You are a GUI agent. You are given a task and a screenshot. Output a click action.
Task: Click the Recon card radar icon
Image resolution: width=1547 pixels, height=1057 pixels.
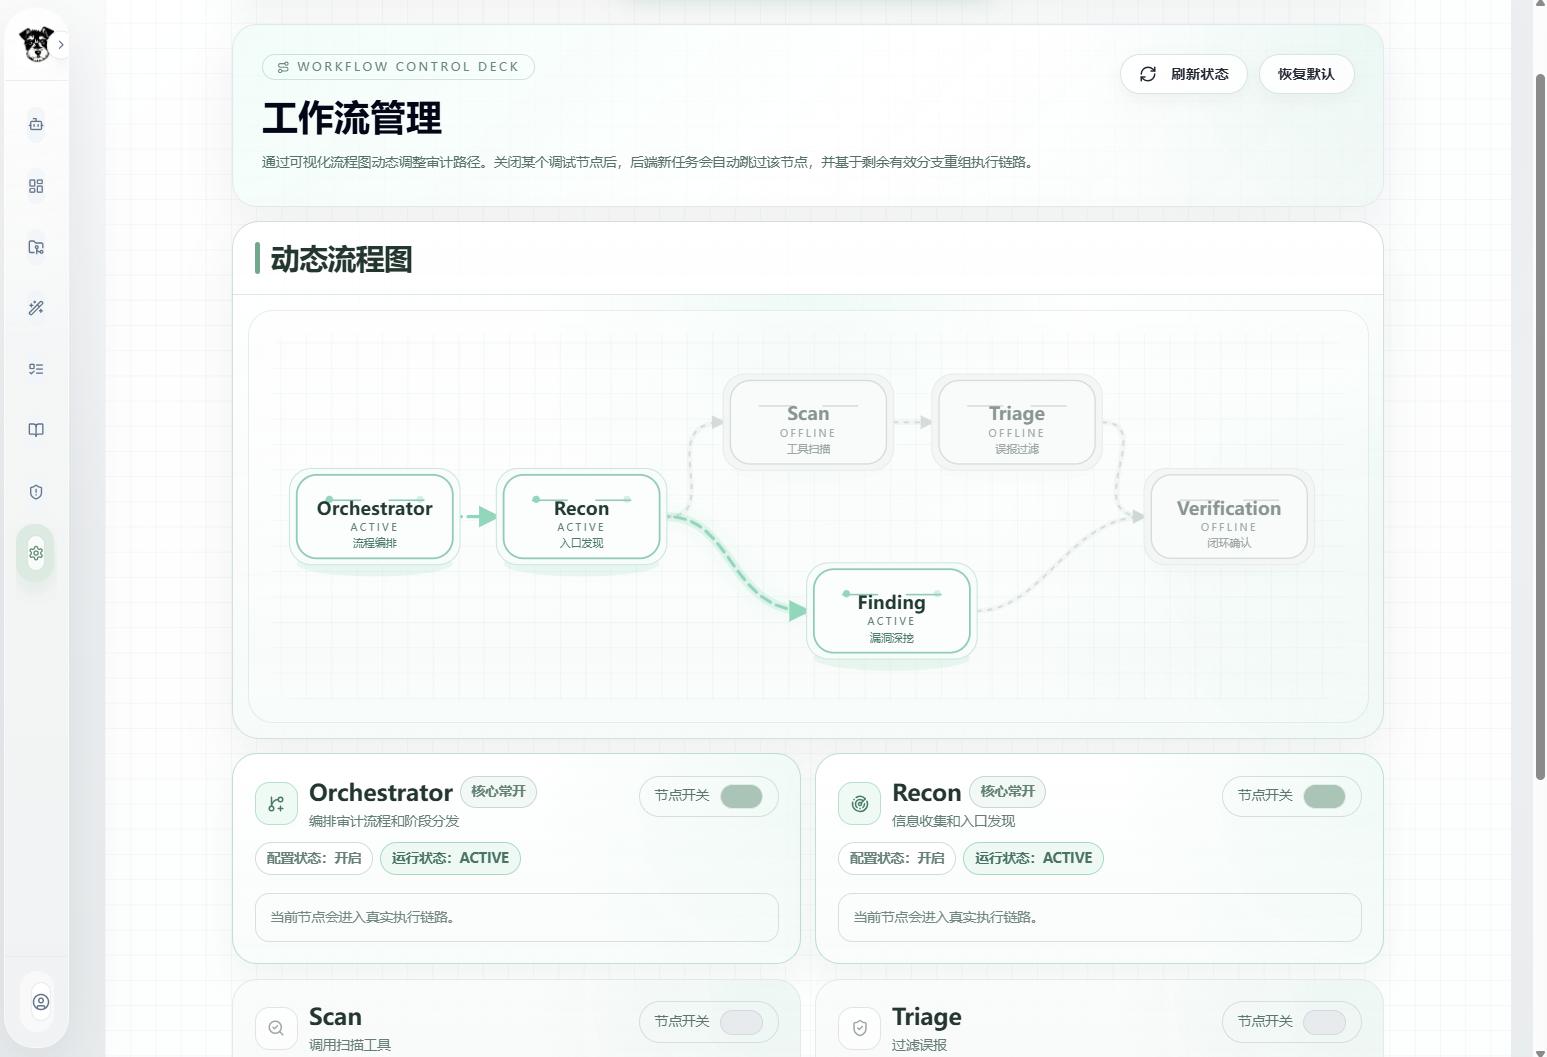tap(859, 804)
